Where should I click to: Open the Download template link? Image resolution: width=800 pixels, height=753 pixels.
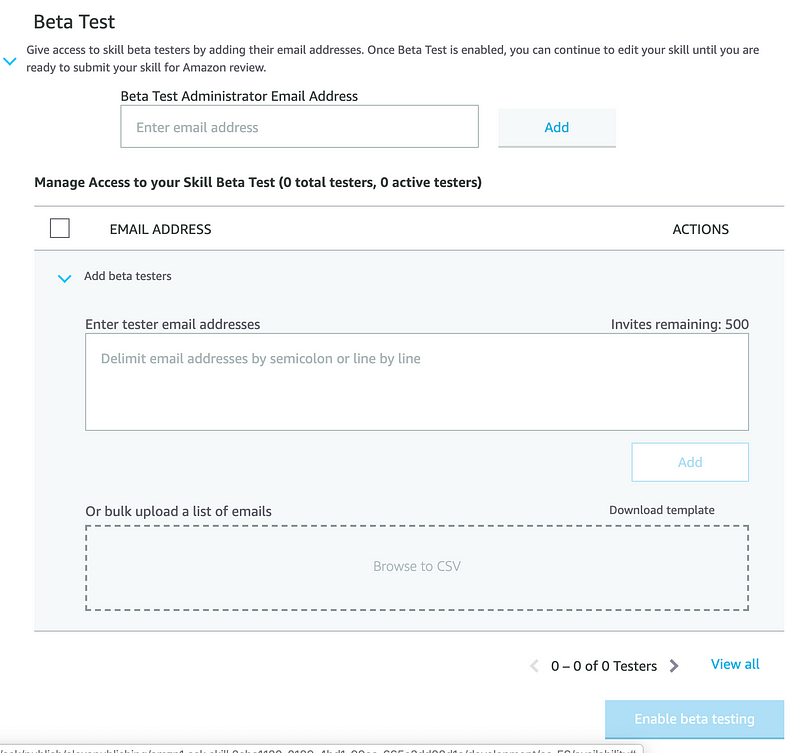[x=661, y=510]
